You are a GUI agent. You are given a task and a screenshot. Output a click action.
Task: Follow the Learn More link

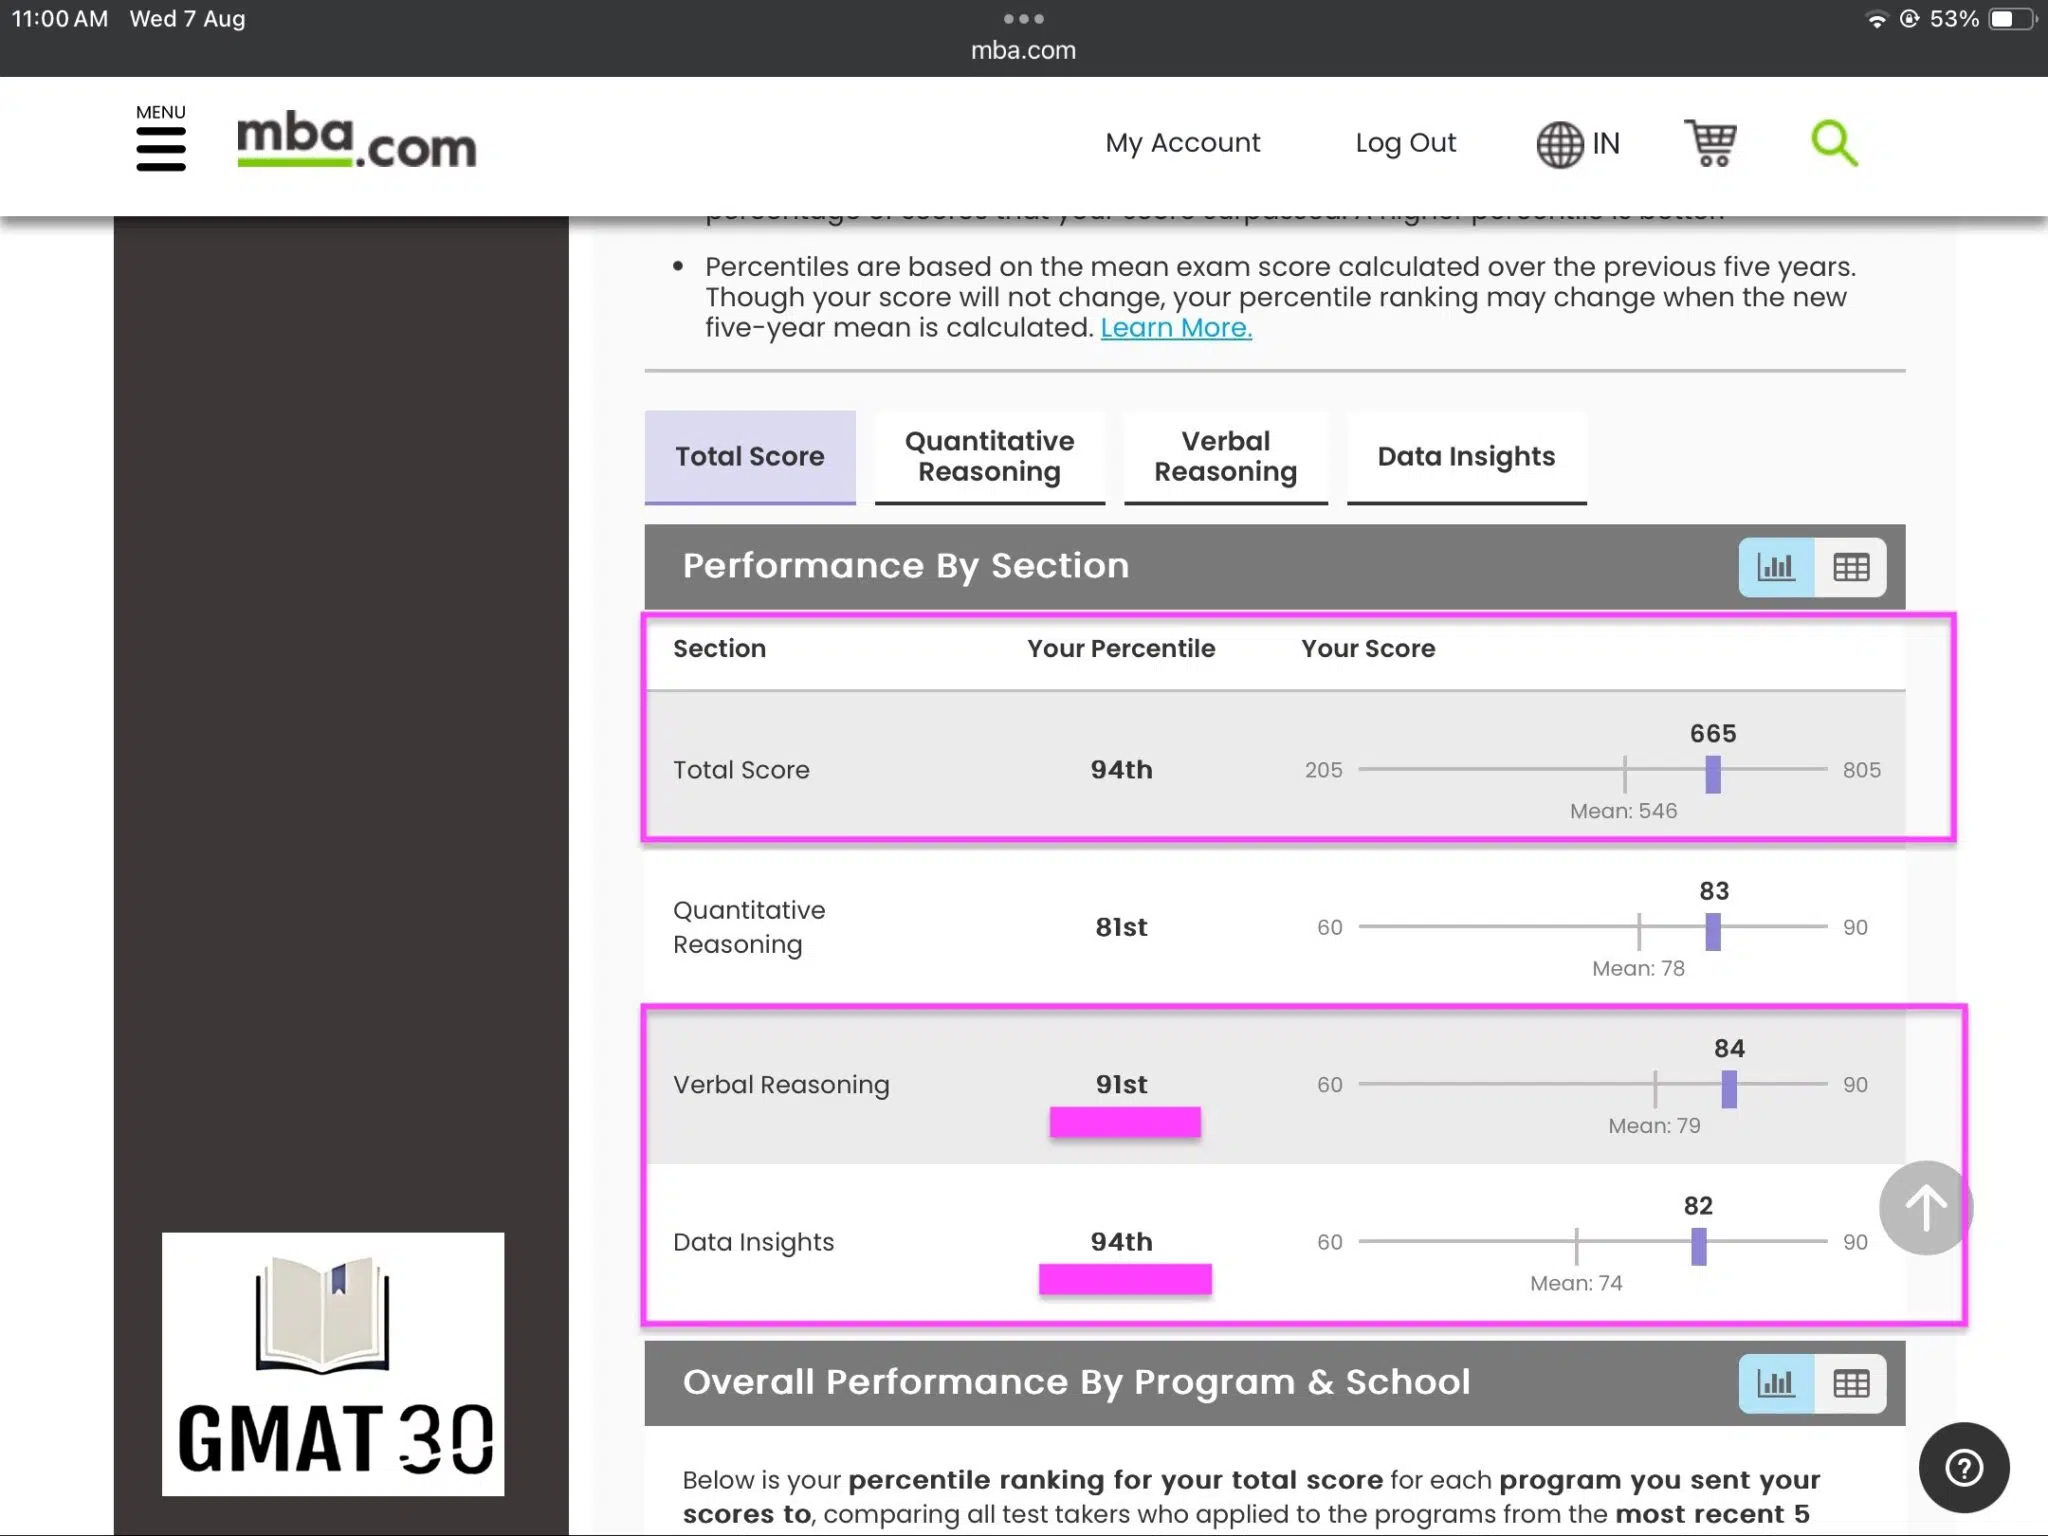click(1176, 328)
